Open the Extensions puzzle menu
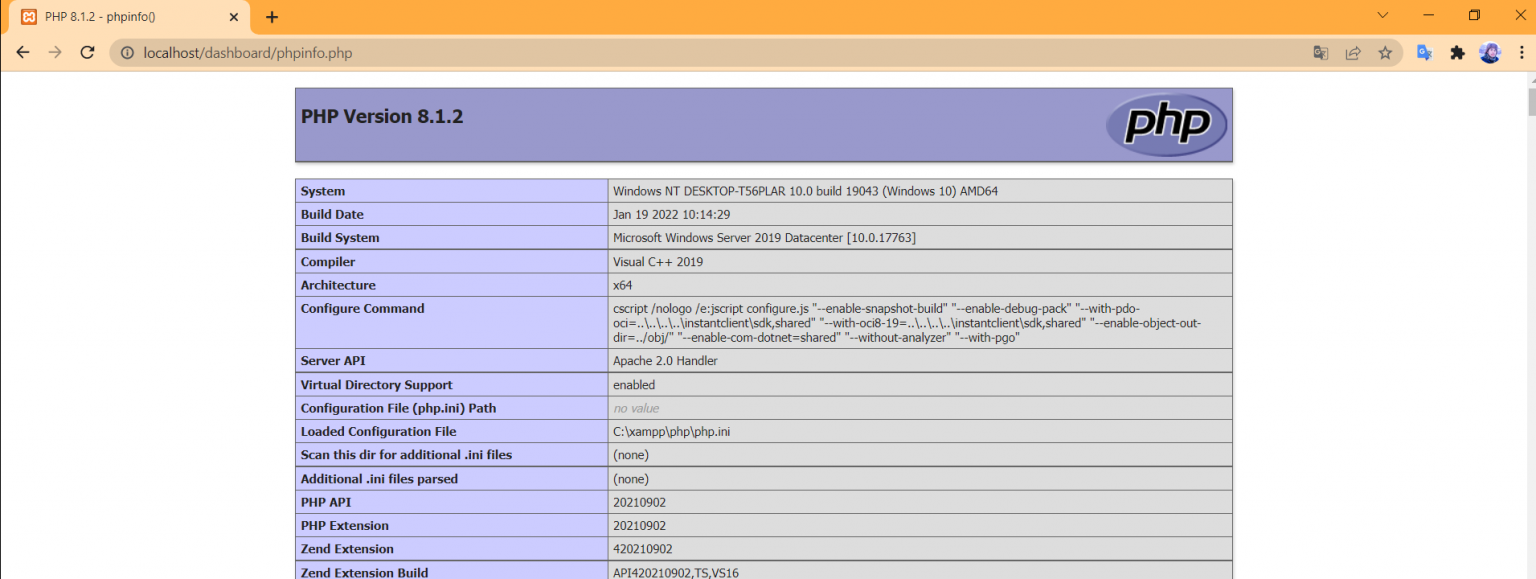1536x579 pixels. pos(1457,53)
